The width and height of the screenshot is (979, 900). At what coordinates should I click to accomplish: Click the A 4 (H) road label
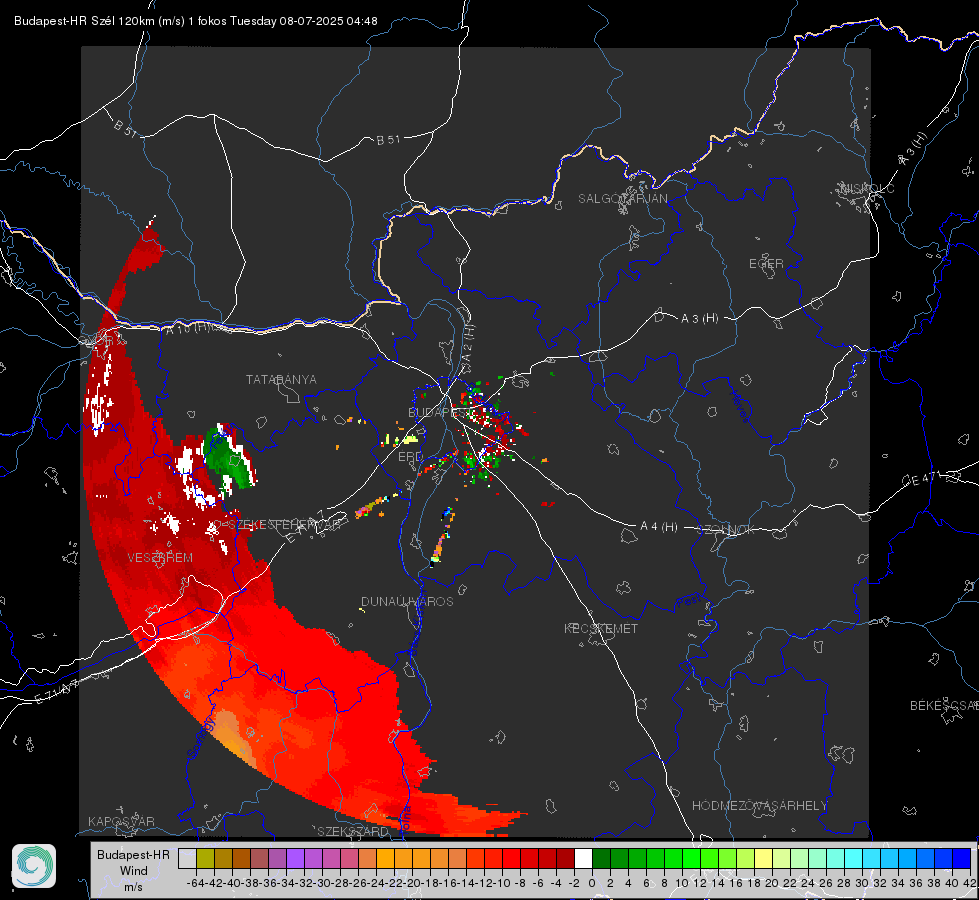point(659,527)
